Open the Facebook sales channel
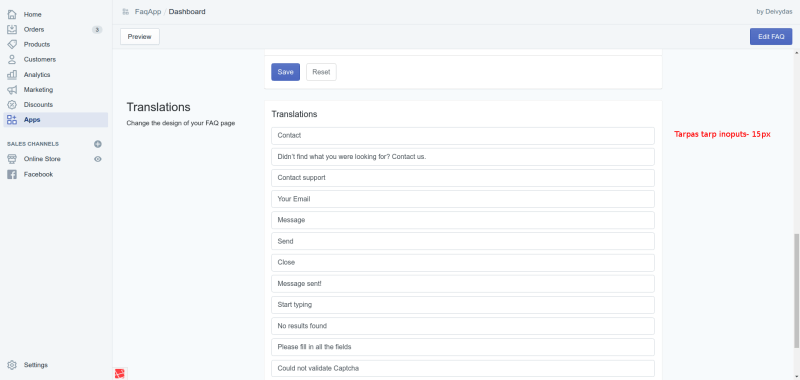This screenshot has width=800, height=380. tap(38, 174)
